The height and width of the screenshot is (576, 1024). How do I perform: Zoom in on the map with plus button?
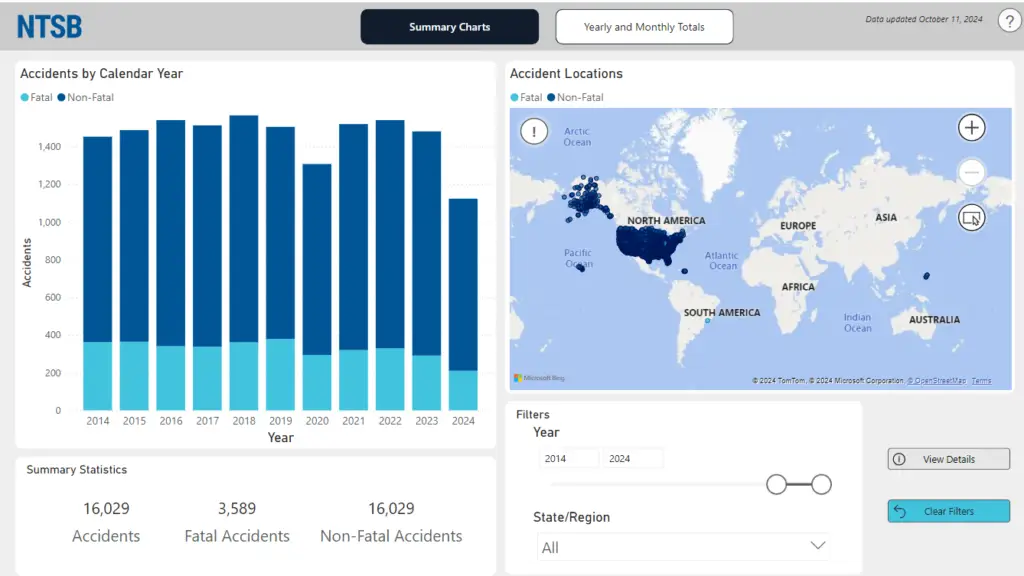pos(972,127)
